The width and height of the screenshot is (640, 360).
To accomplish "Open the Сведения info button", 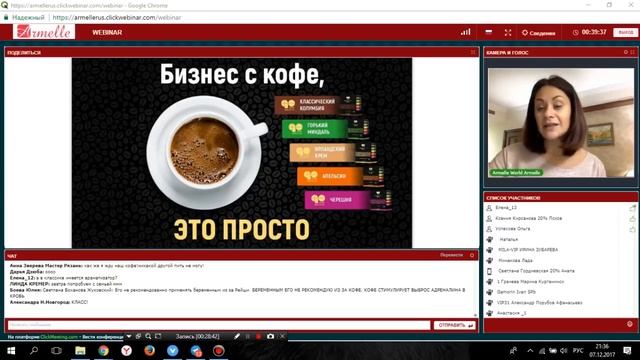I will 538,33.
